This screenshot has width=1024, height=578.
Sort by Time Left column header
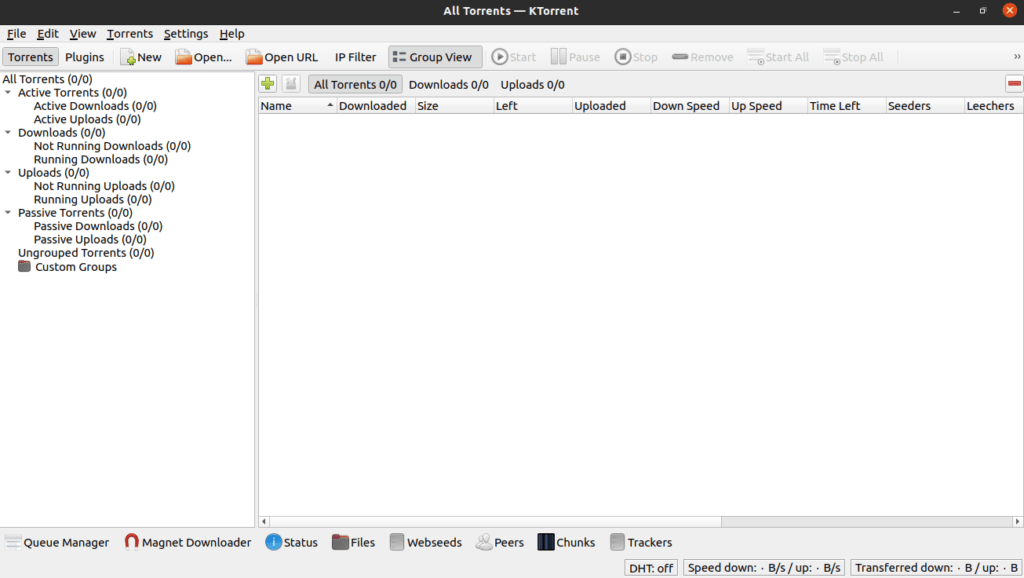coord(846,106)
